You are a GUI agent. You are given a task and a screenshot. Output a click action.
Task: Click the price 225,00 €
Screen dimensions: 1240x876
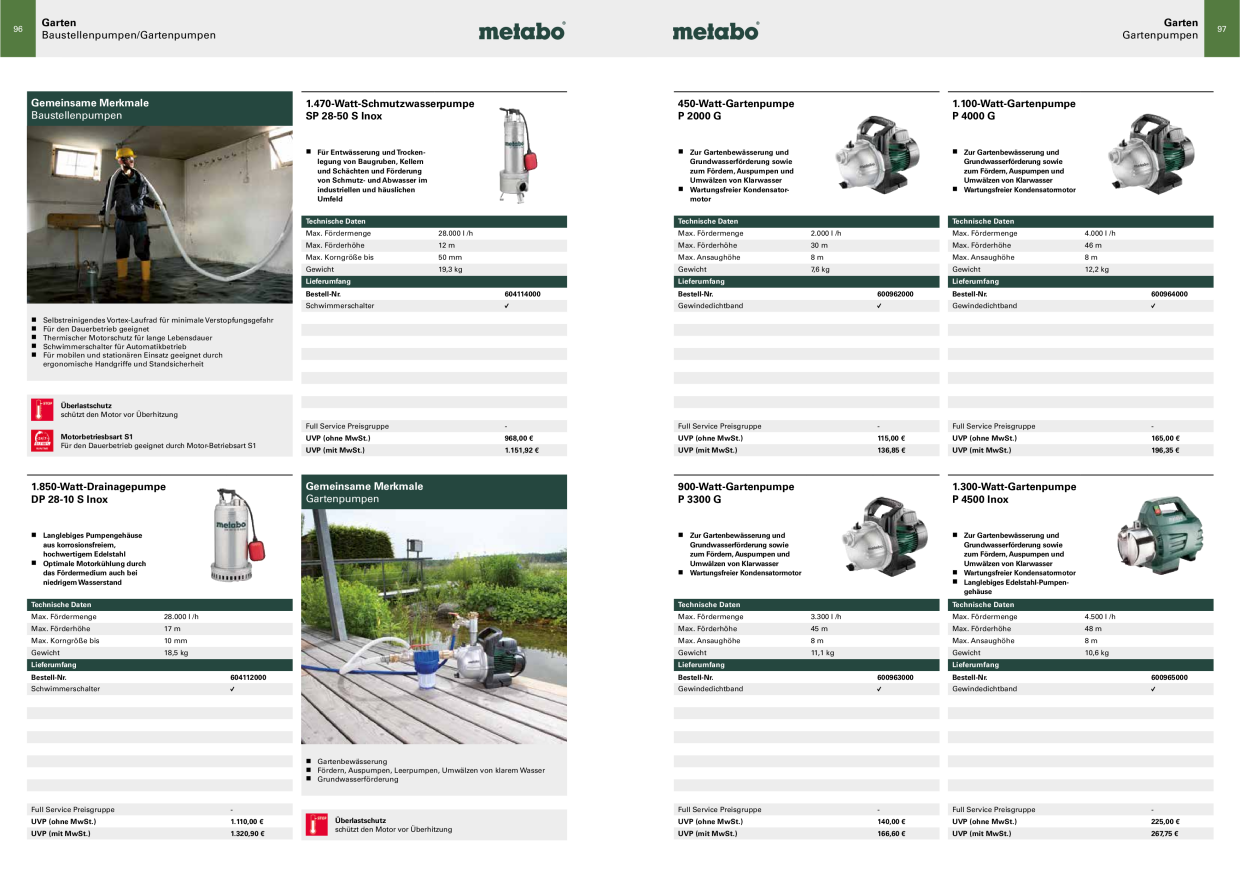[x=1165, y=821]
